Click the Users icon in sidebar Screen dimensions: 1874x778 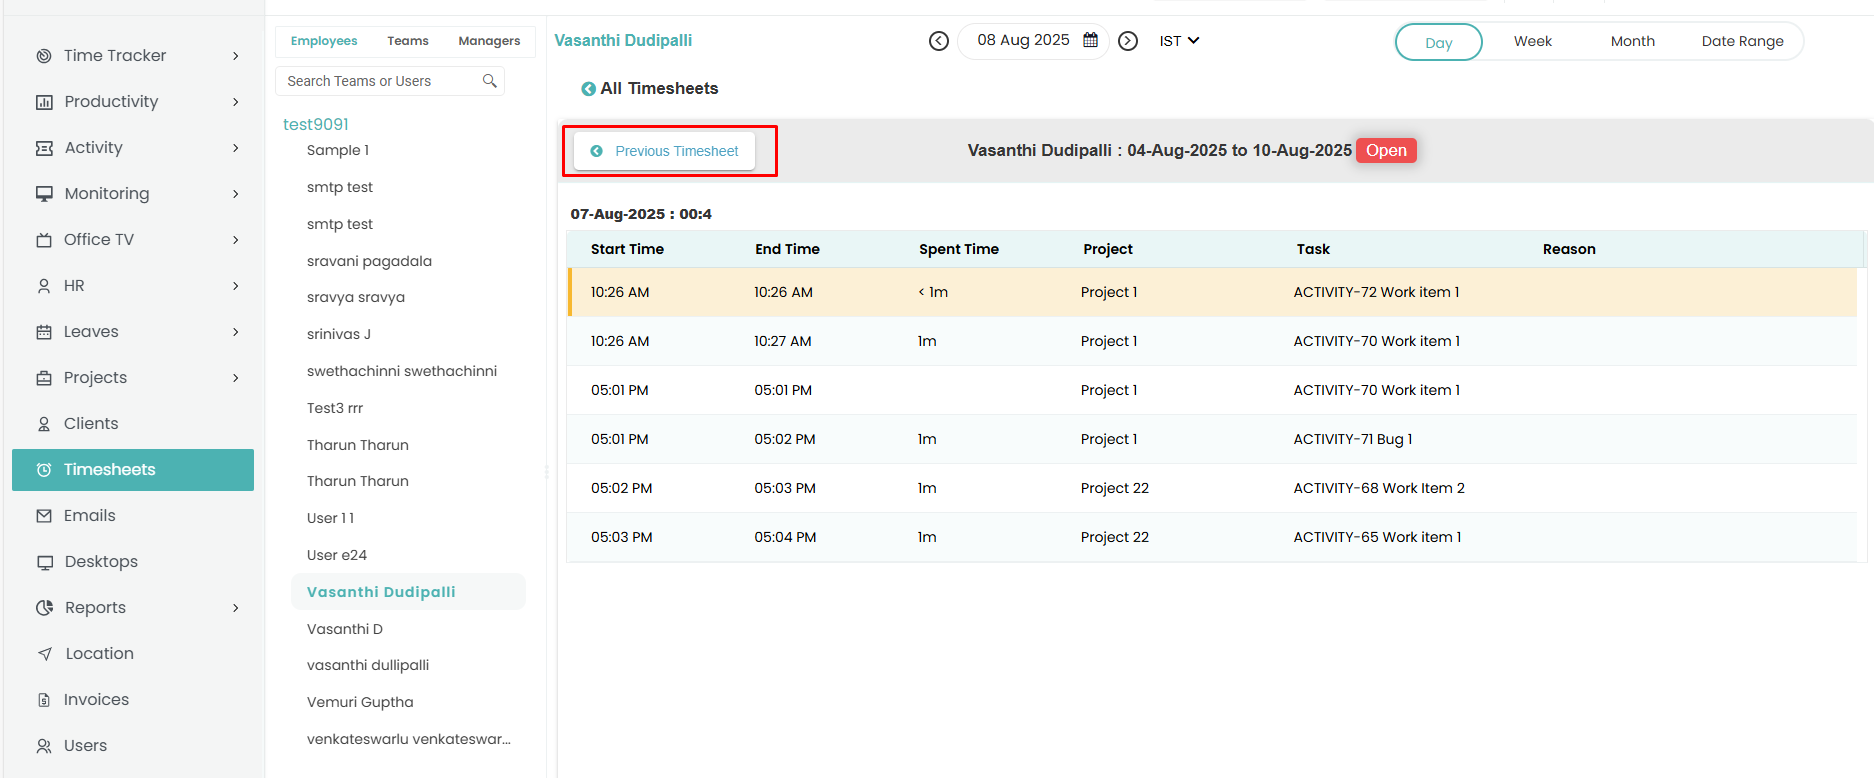coord(44,746)
